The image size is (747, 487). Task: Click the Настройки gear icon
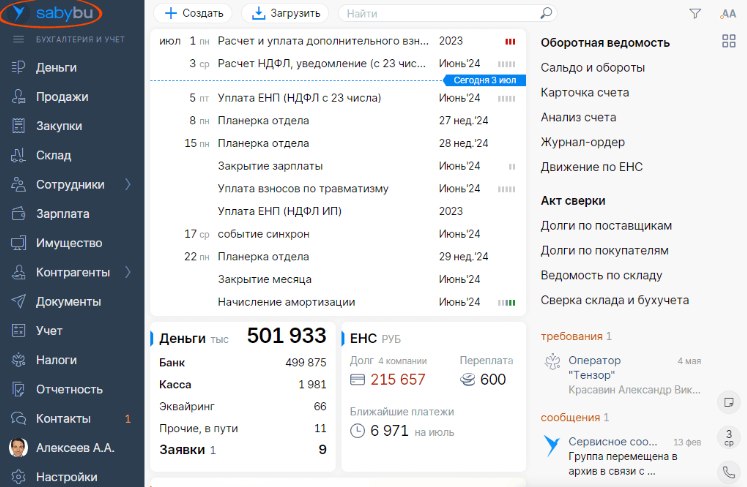[18, 477]
